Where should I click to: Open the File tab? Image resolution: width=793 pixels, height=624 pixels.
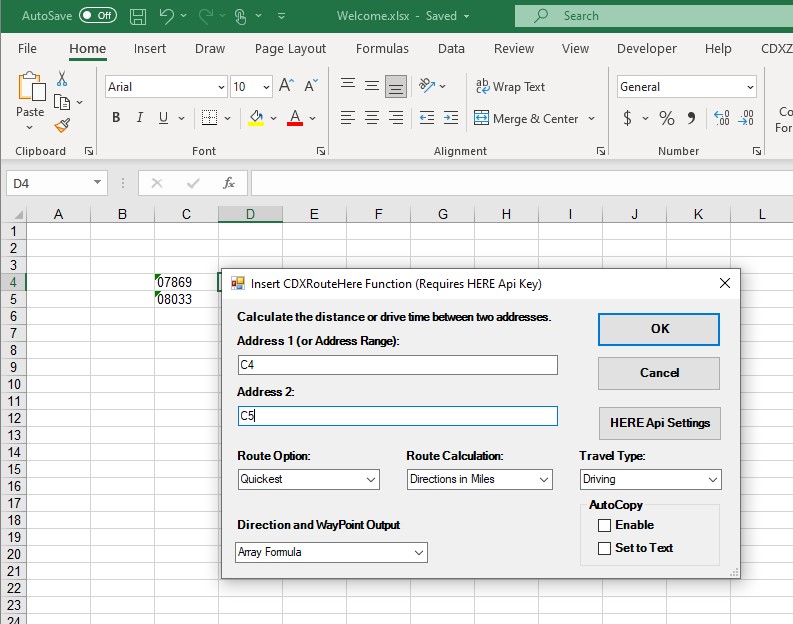point(27,49)
